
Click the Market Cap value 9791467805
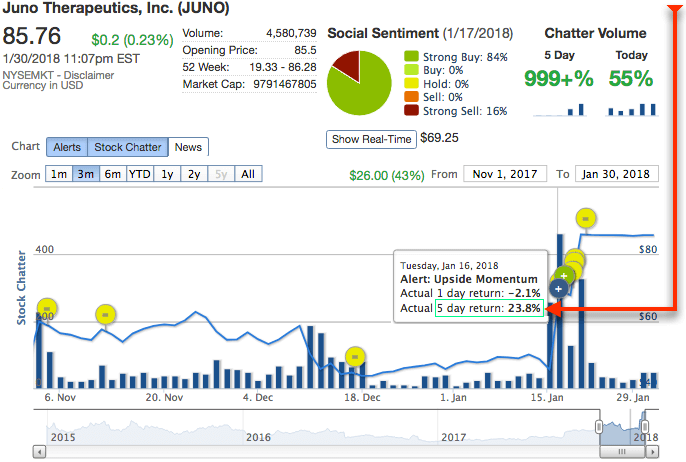[x=285, y=84]
